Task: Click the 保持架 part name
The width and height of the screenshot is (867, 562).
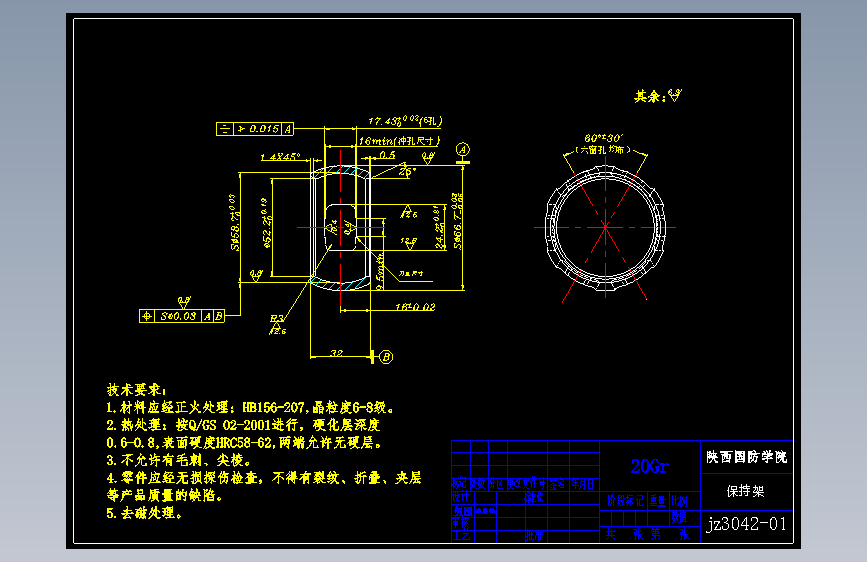Action: [x=745, y=491]
